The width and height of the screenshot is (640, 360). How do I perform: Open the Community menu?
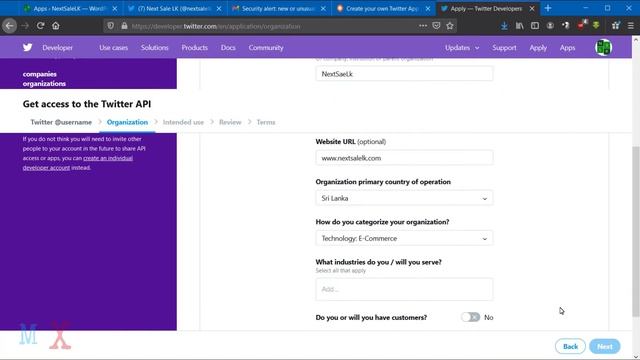[266, 48]
